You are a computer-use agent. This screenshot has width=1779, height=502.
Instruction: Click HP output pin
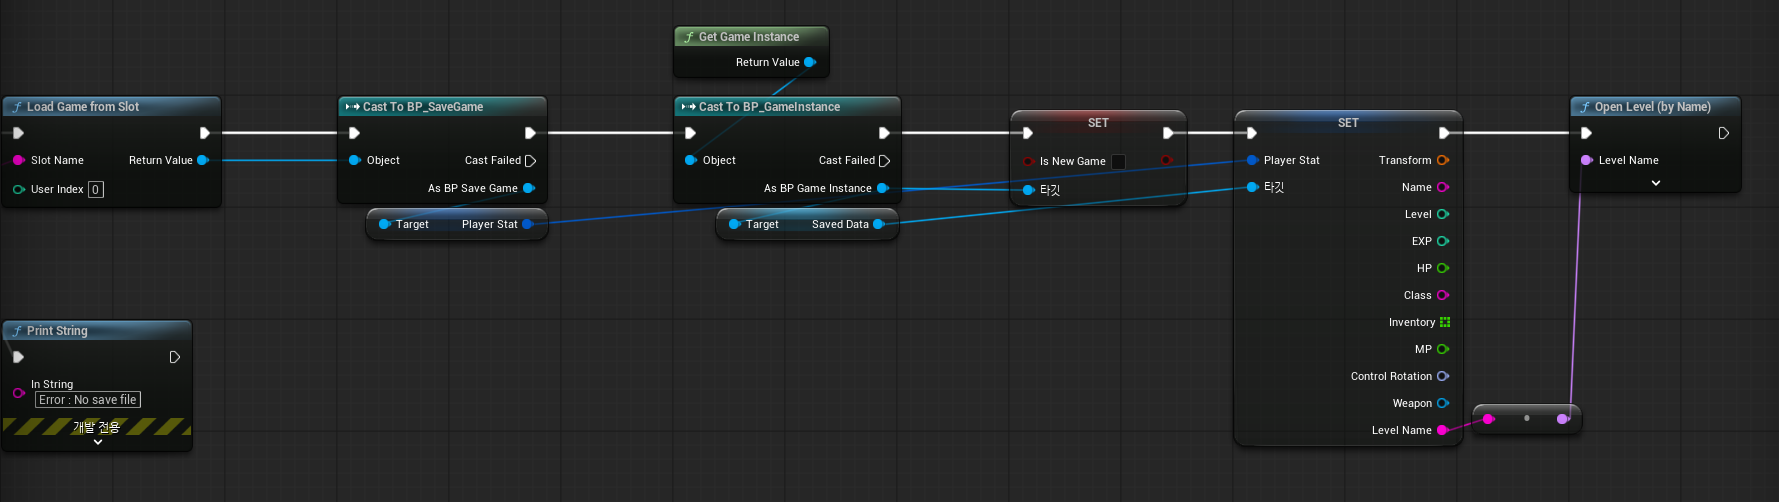click(x=1443, y=268)
